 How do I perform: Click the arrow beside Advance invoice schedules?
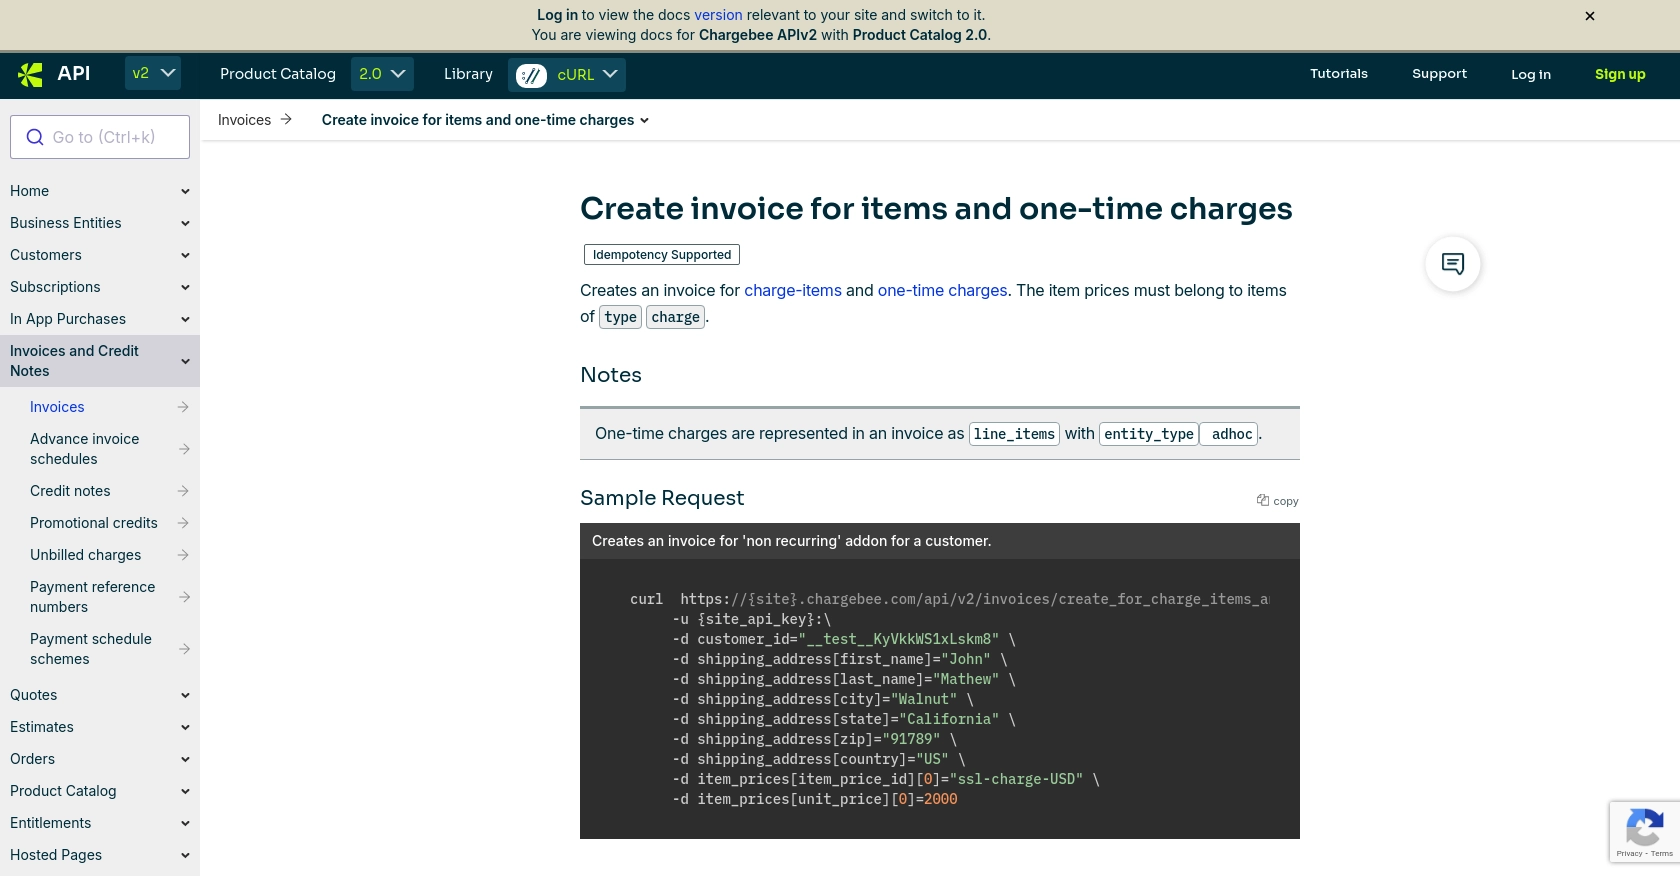(184, 449)
